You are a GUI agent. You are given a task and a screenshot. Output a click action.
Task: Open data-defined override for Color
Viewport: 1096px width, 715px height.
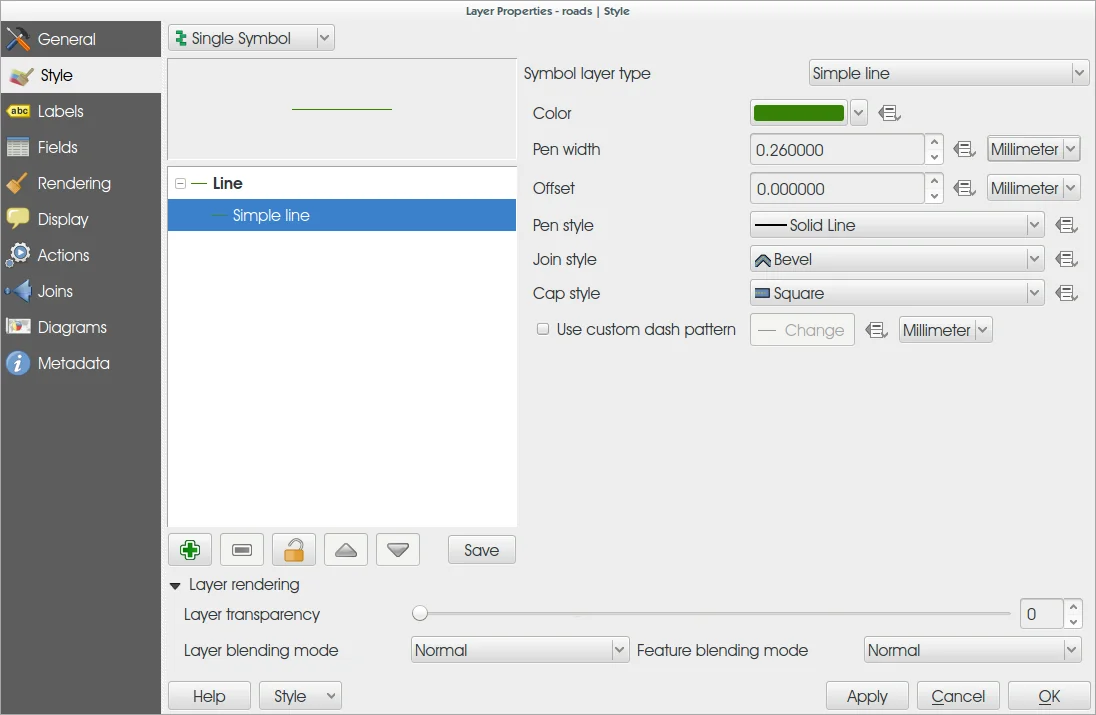[x=890, y=114]
